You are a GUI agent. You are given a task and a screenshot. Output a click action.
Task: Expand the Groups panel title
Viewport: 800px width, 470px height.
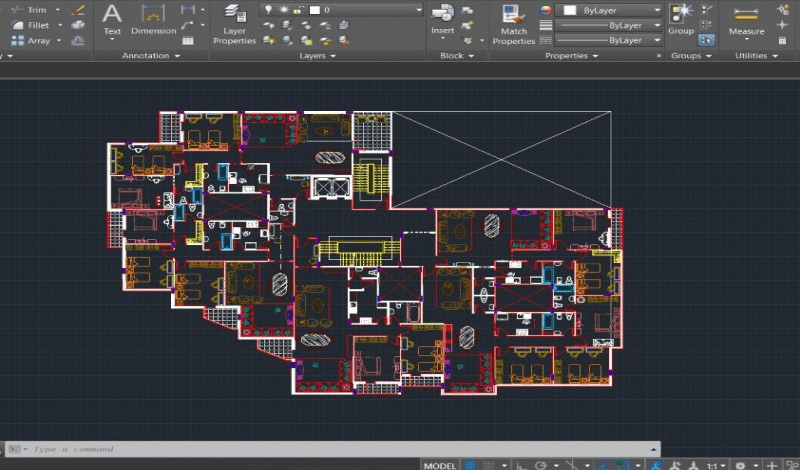(x=691, y=56)
